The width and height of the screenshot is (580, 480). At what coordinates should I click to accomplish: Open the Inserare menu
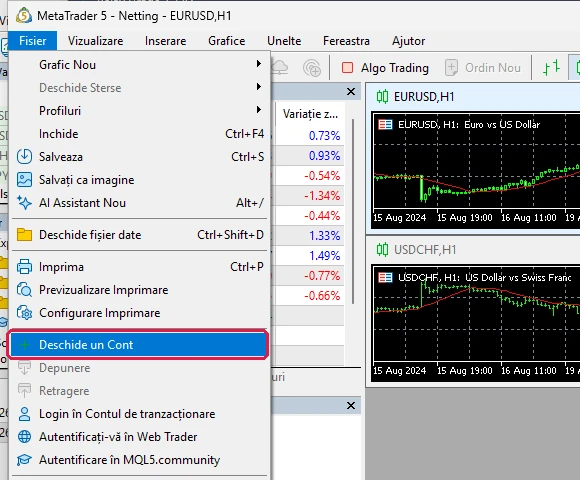pyautogui.click(x=165, y=41)
